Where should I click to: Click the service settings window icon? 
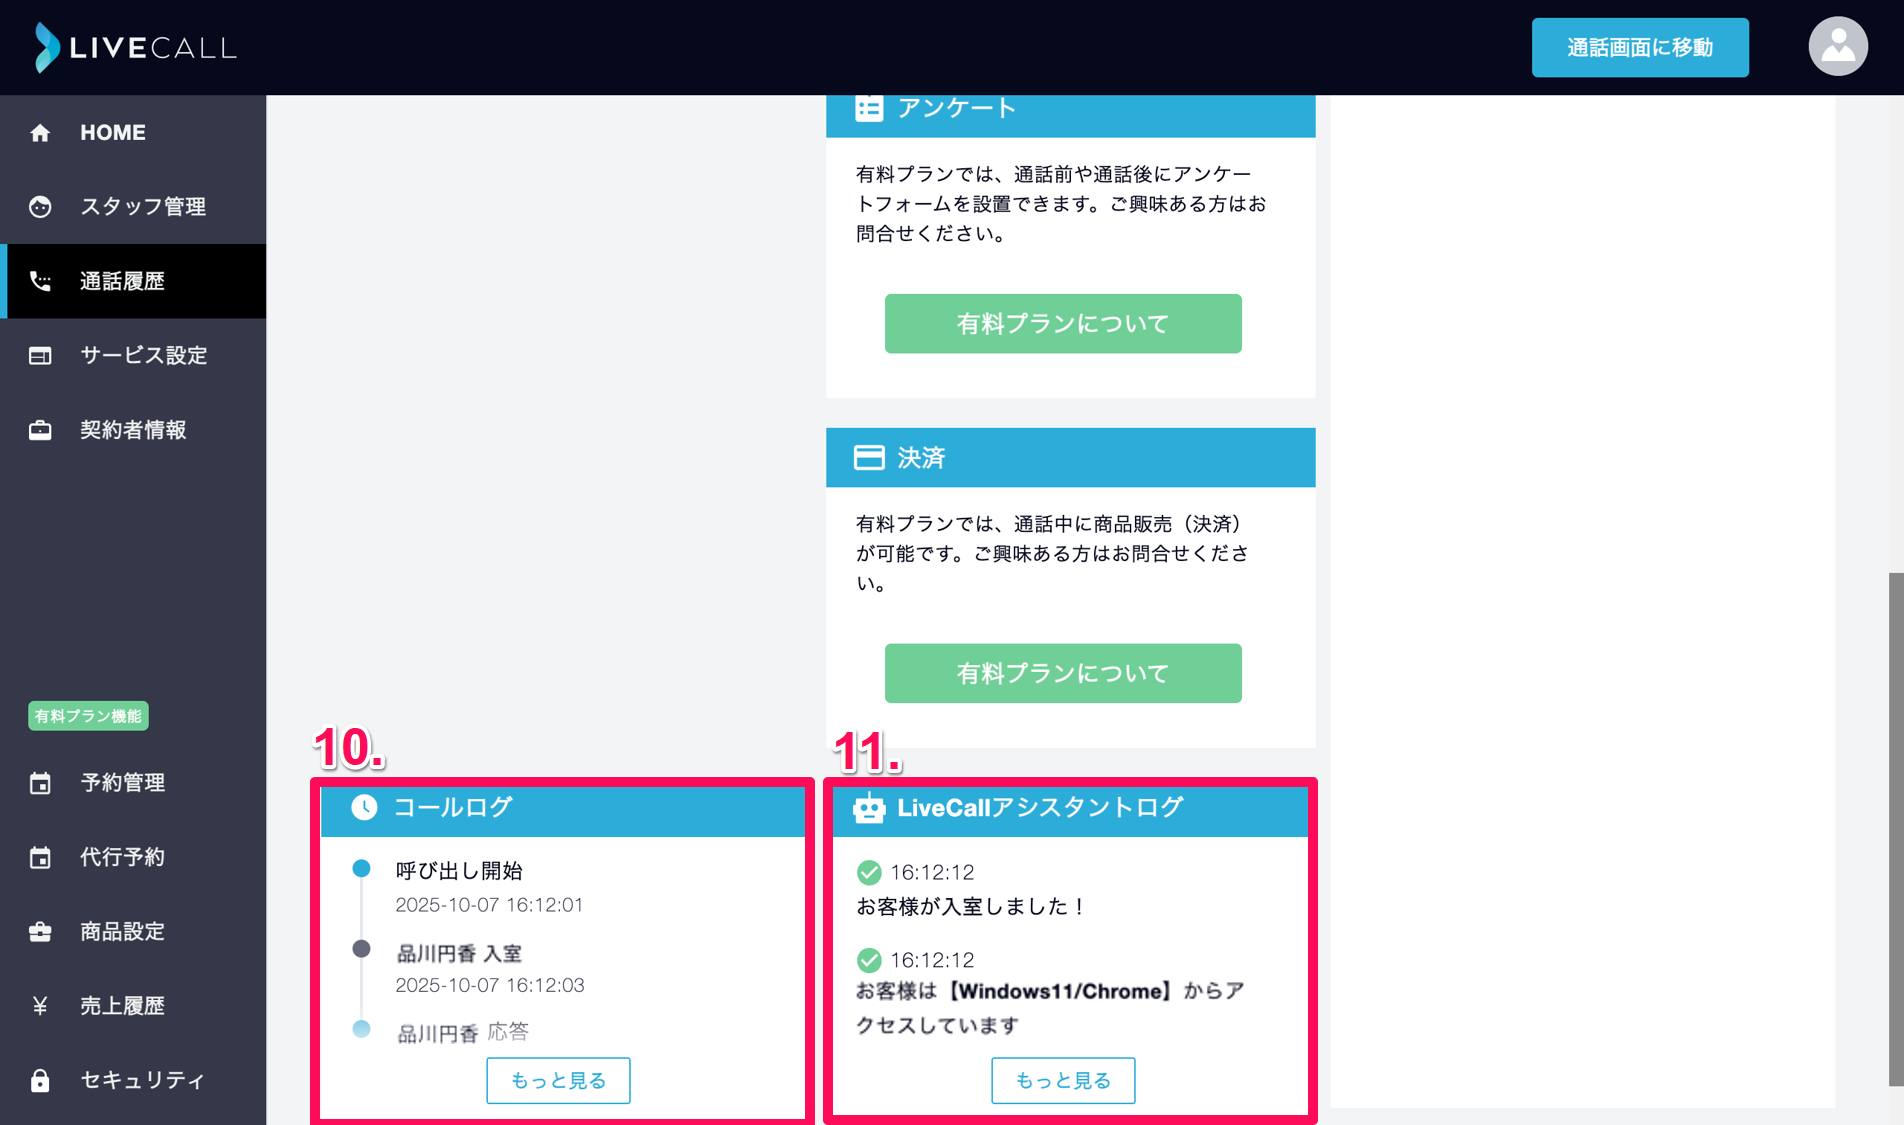(x=40, y=356)
